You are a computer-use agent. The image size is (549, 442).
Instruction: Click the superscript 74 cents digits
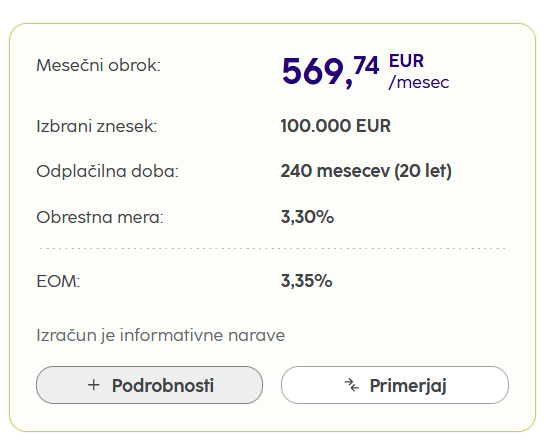366,65
